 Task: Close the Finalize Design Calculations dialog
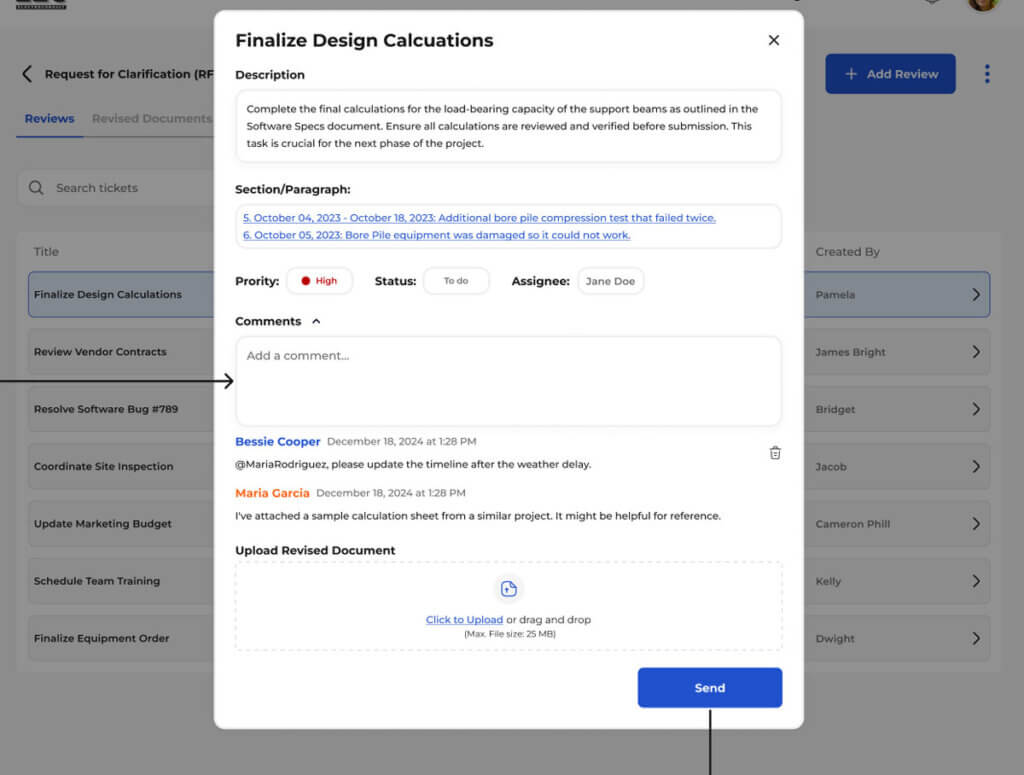773,40
